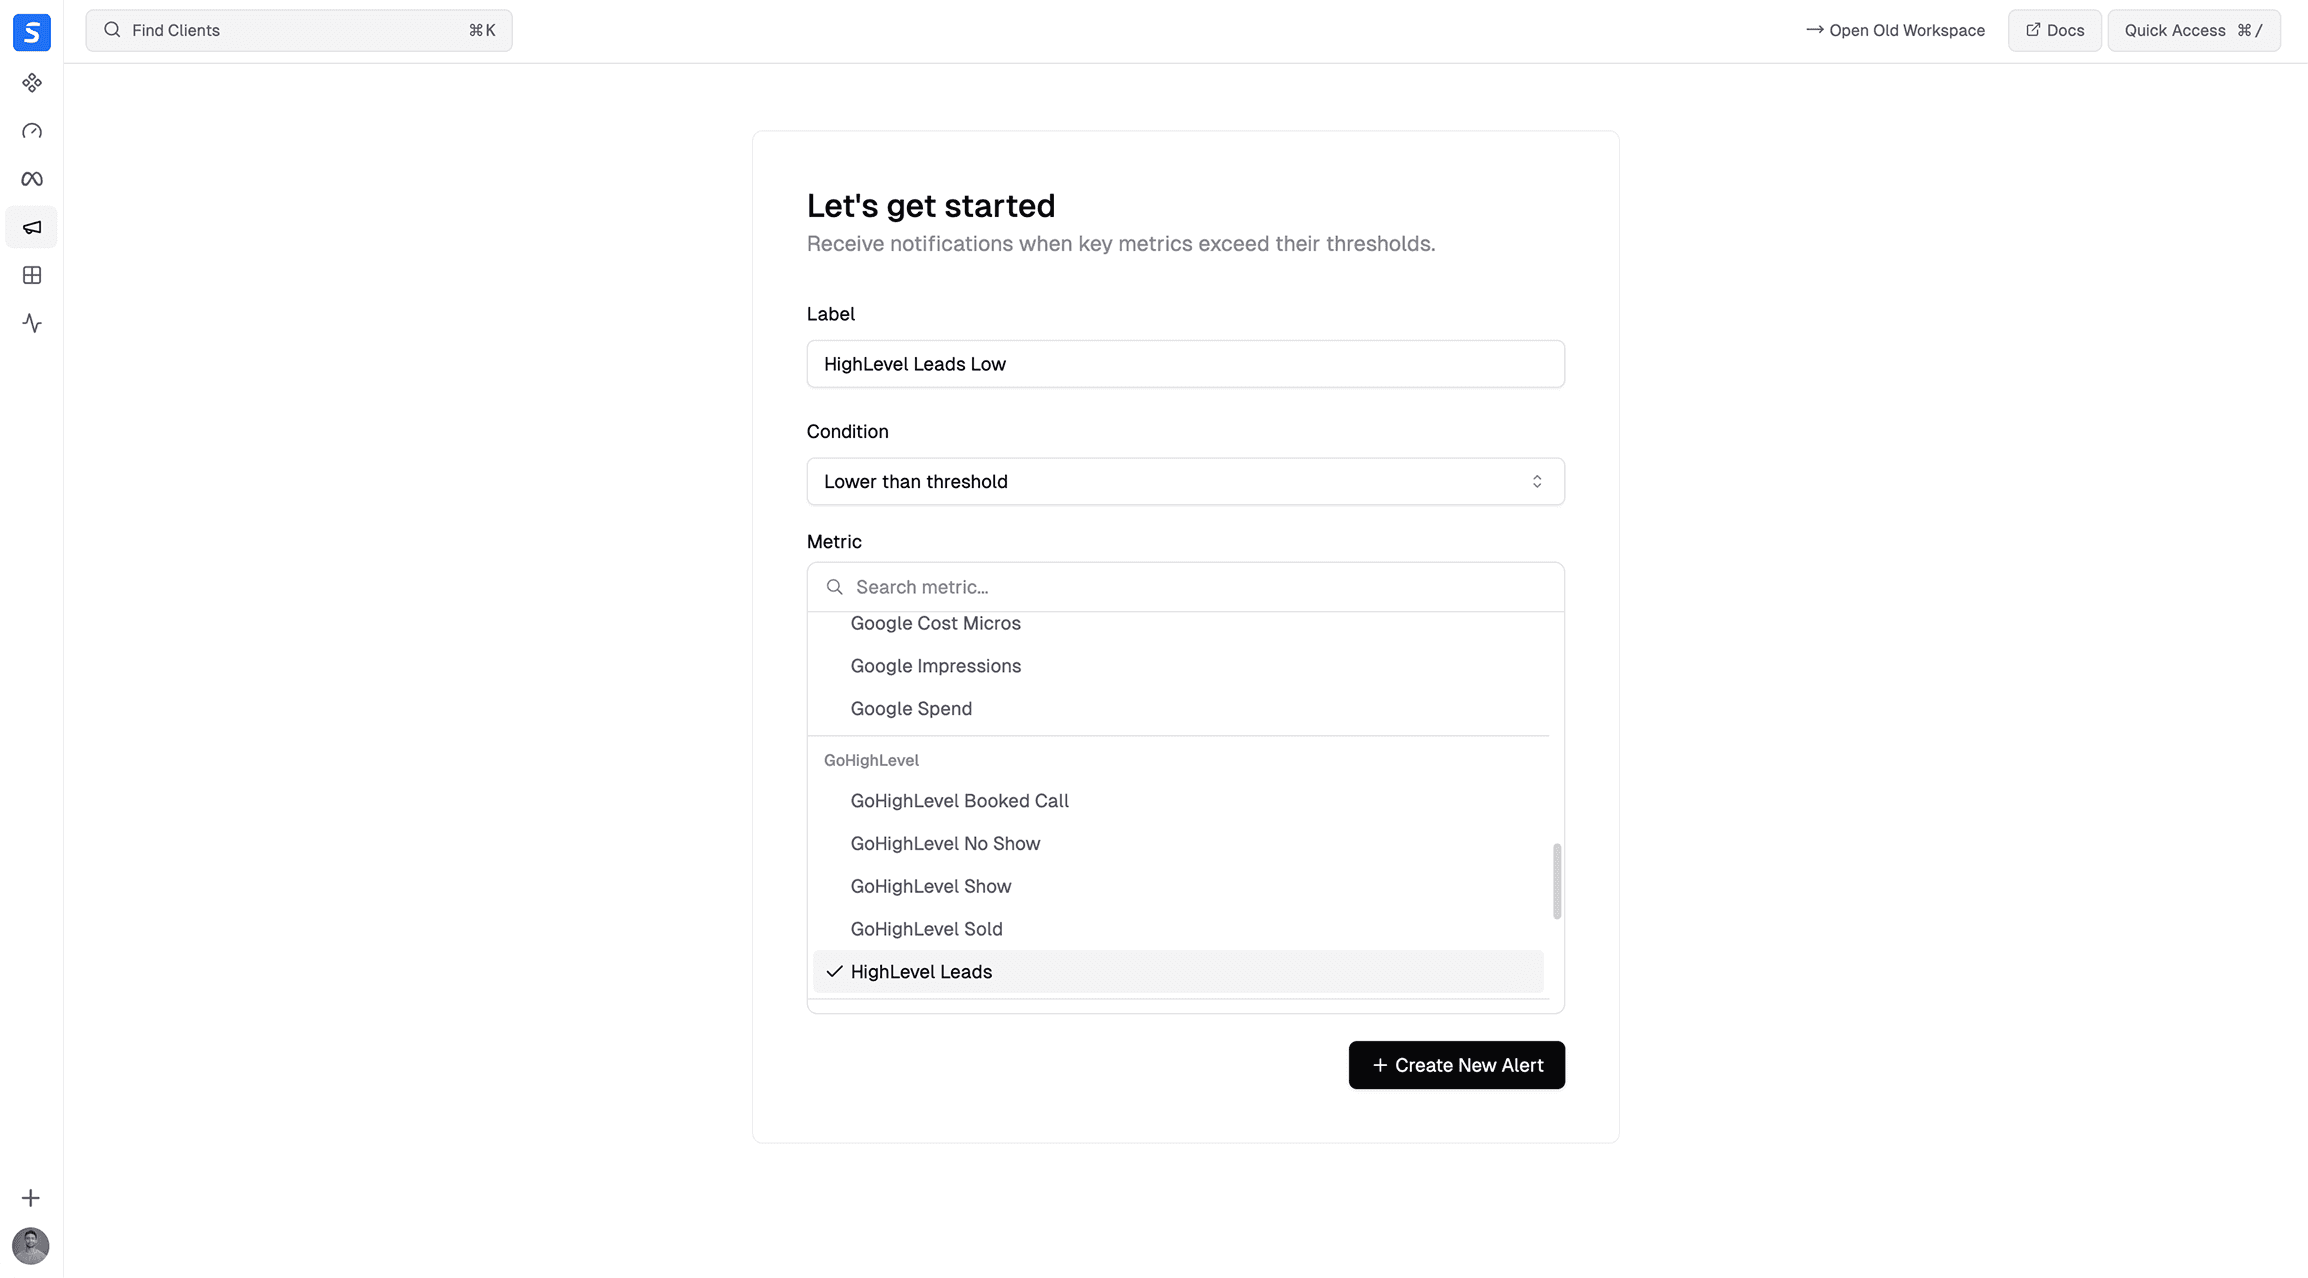Select GoHighLevel Booked Call metric
This screenshot has width=2308, height=1278.
coord(959,800)
